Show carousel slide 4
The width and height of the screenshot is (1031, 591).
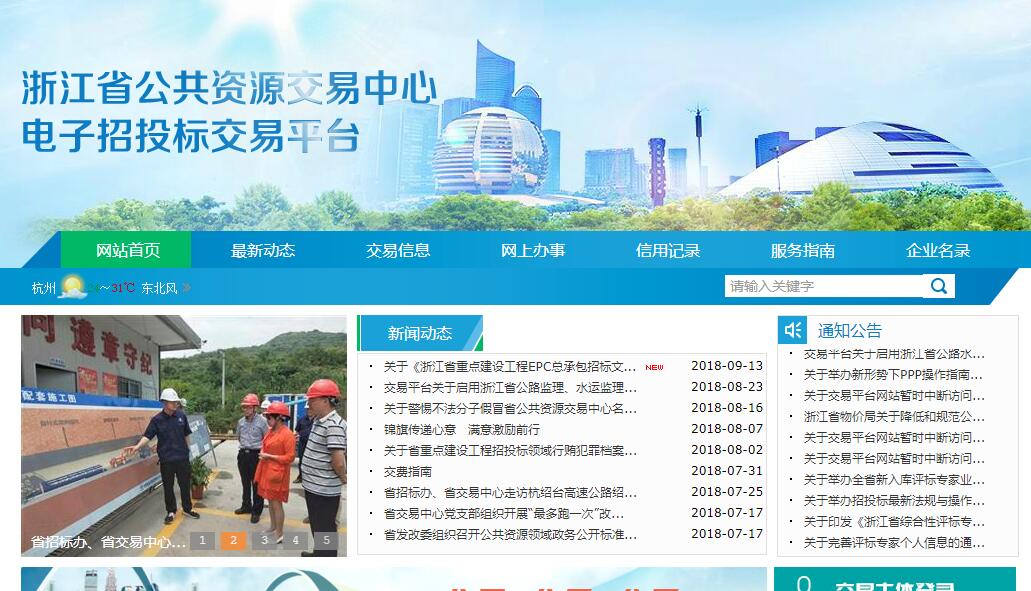(x=295, y=540)
